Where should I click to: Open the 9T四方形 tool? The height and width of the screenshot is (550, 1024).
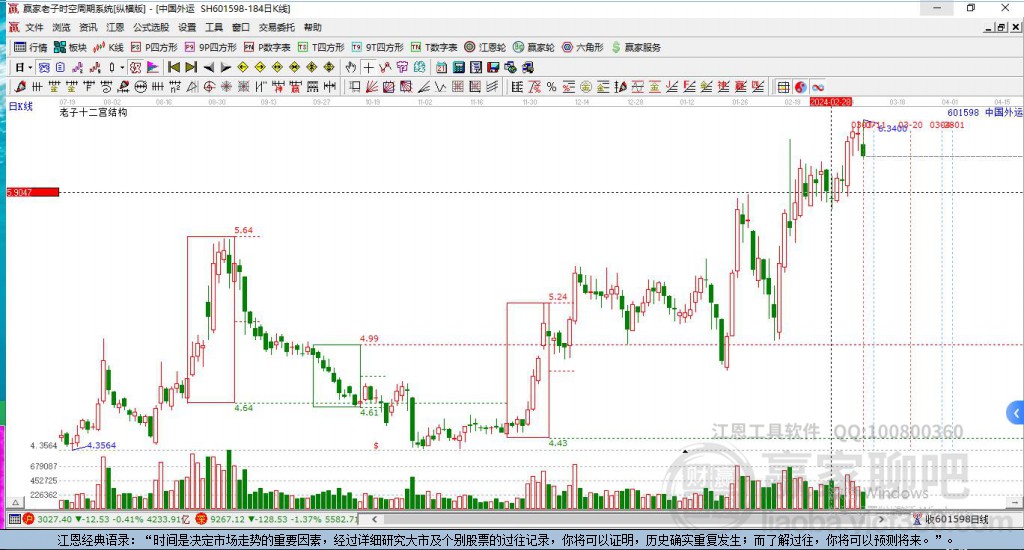coord(377,47)
